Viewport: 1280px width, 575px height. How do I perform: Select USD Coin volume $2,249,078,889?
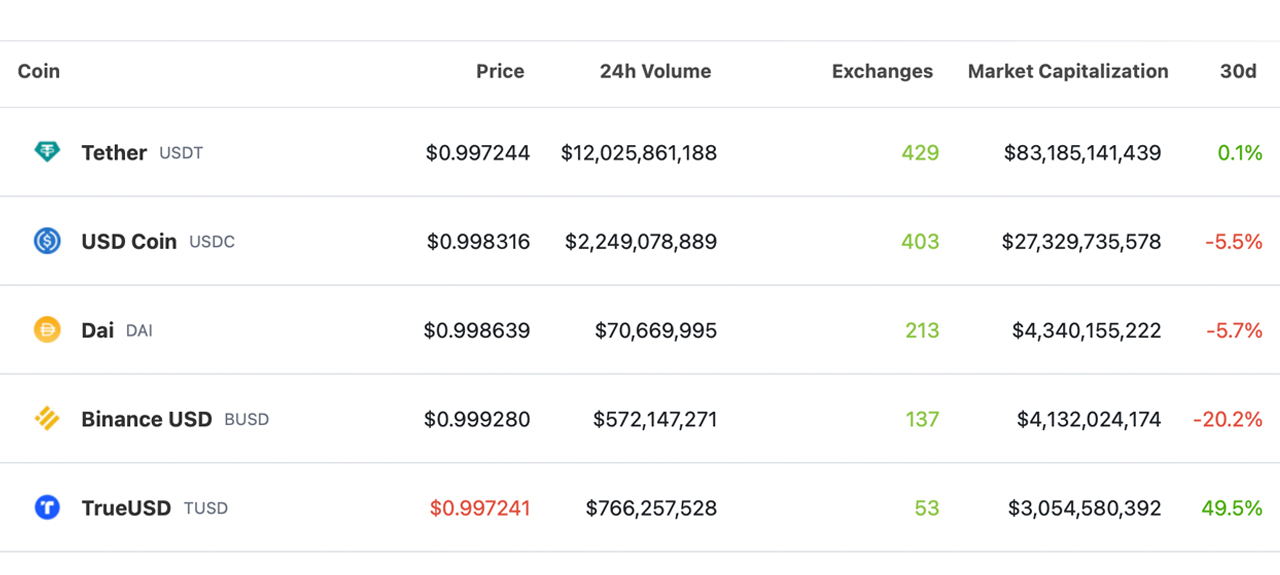click(641, 242)
